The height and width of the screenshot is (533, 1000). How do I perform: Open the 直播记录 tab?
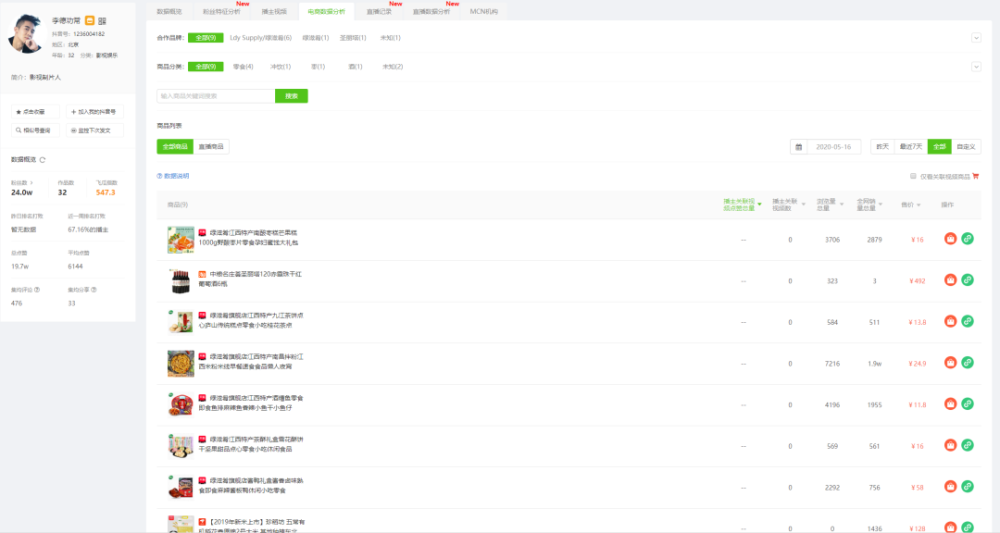379,11
